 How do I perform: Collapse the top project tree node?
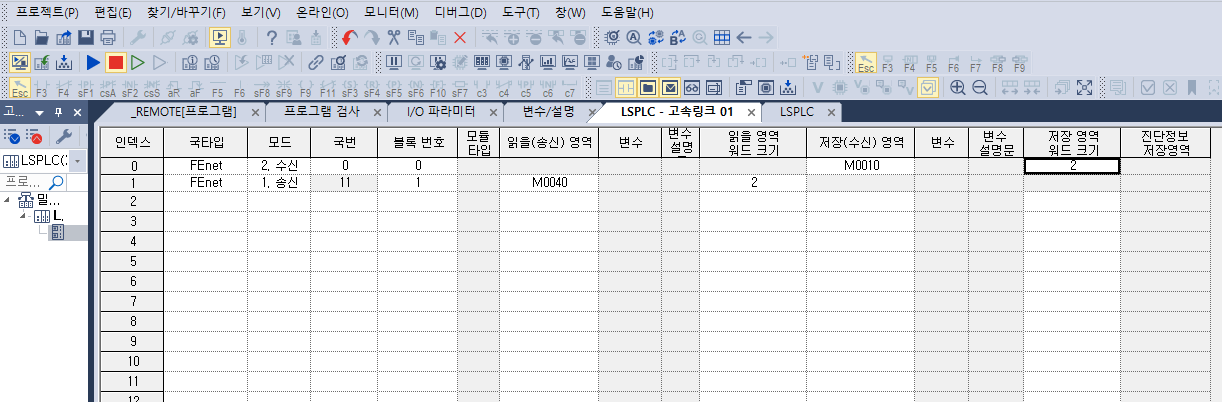pyautogui.click(x=8, y=200)
